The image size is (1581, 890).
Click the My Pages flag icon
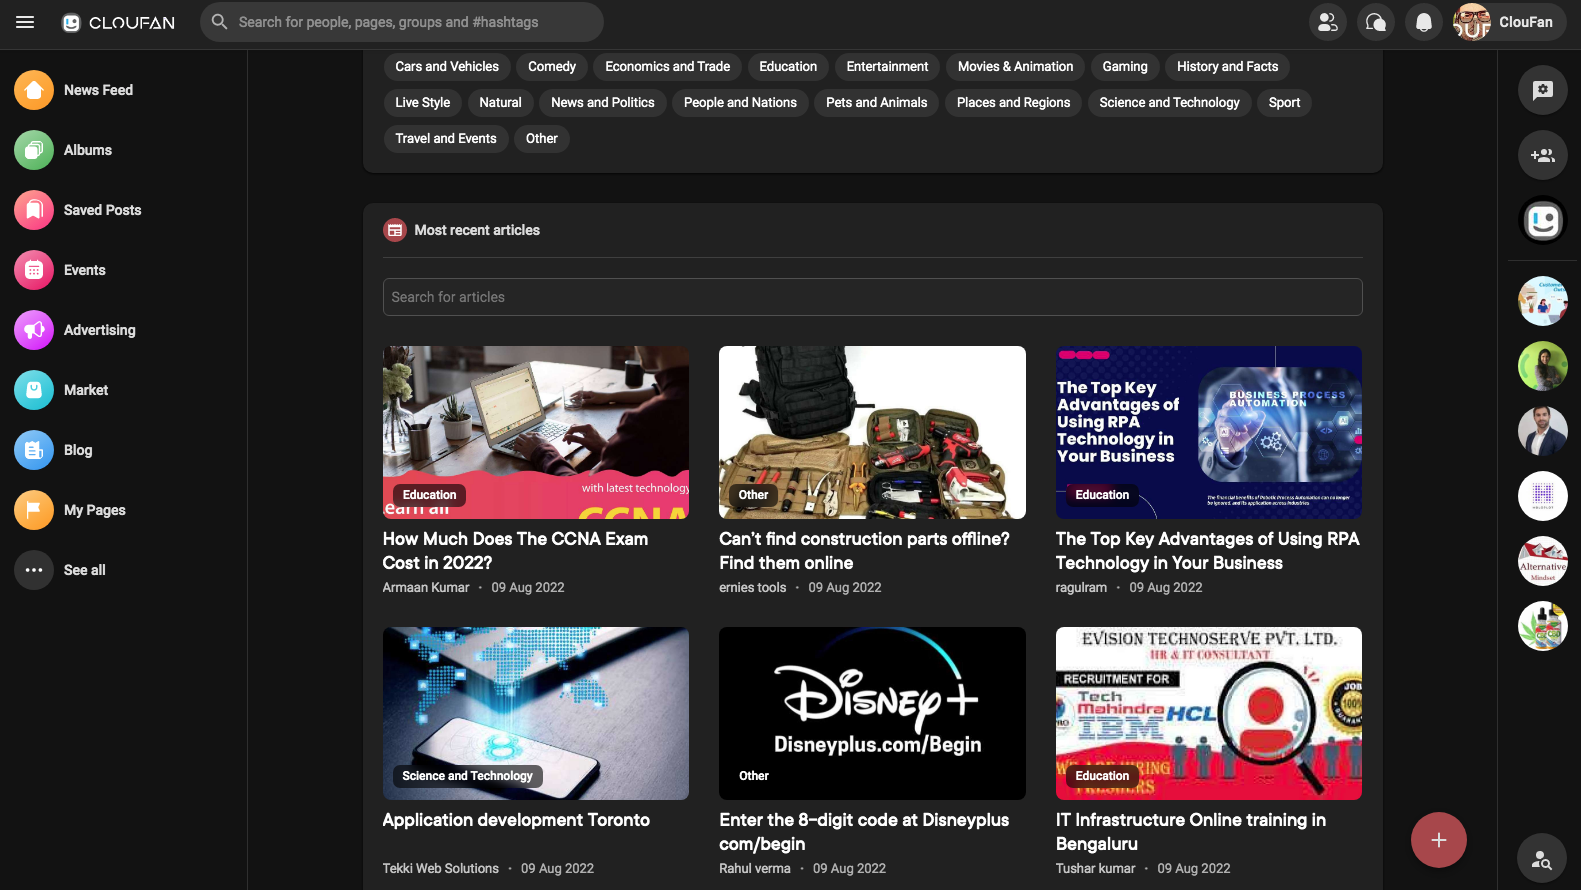[34, 510]
